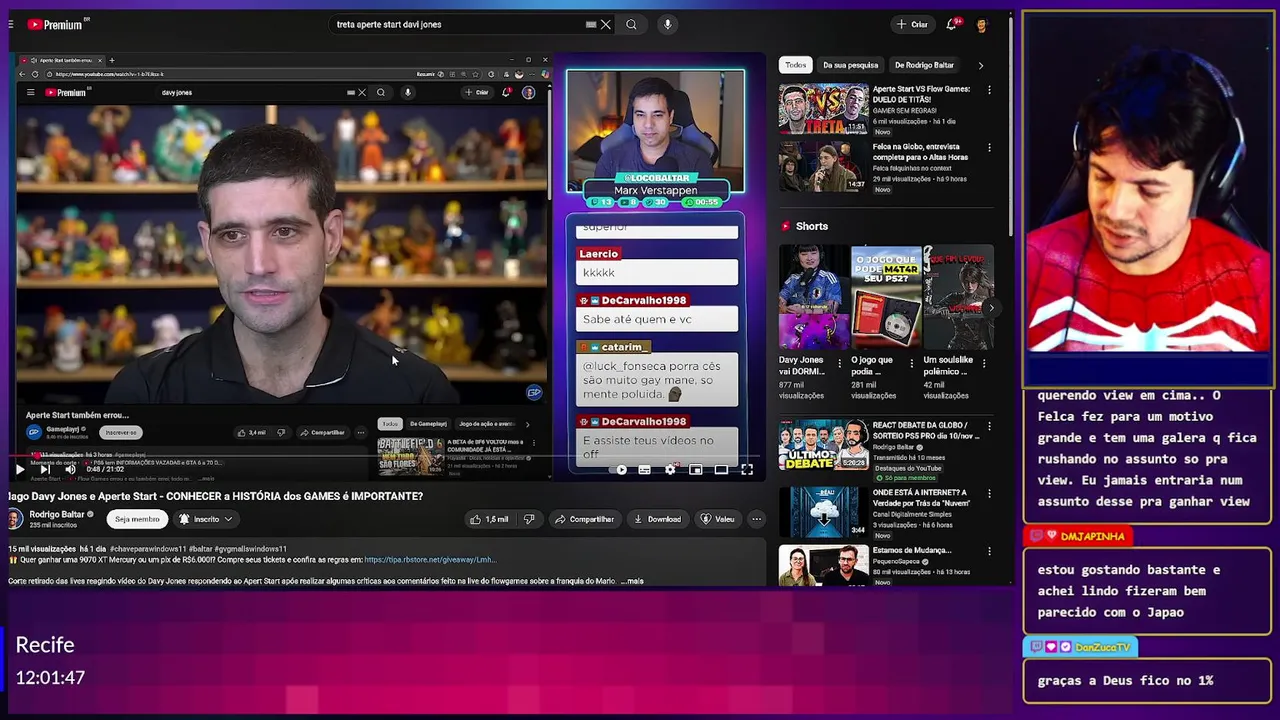
Task: Open the Estamos de Mudança video
Action: click(823, 565)
